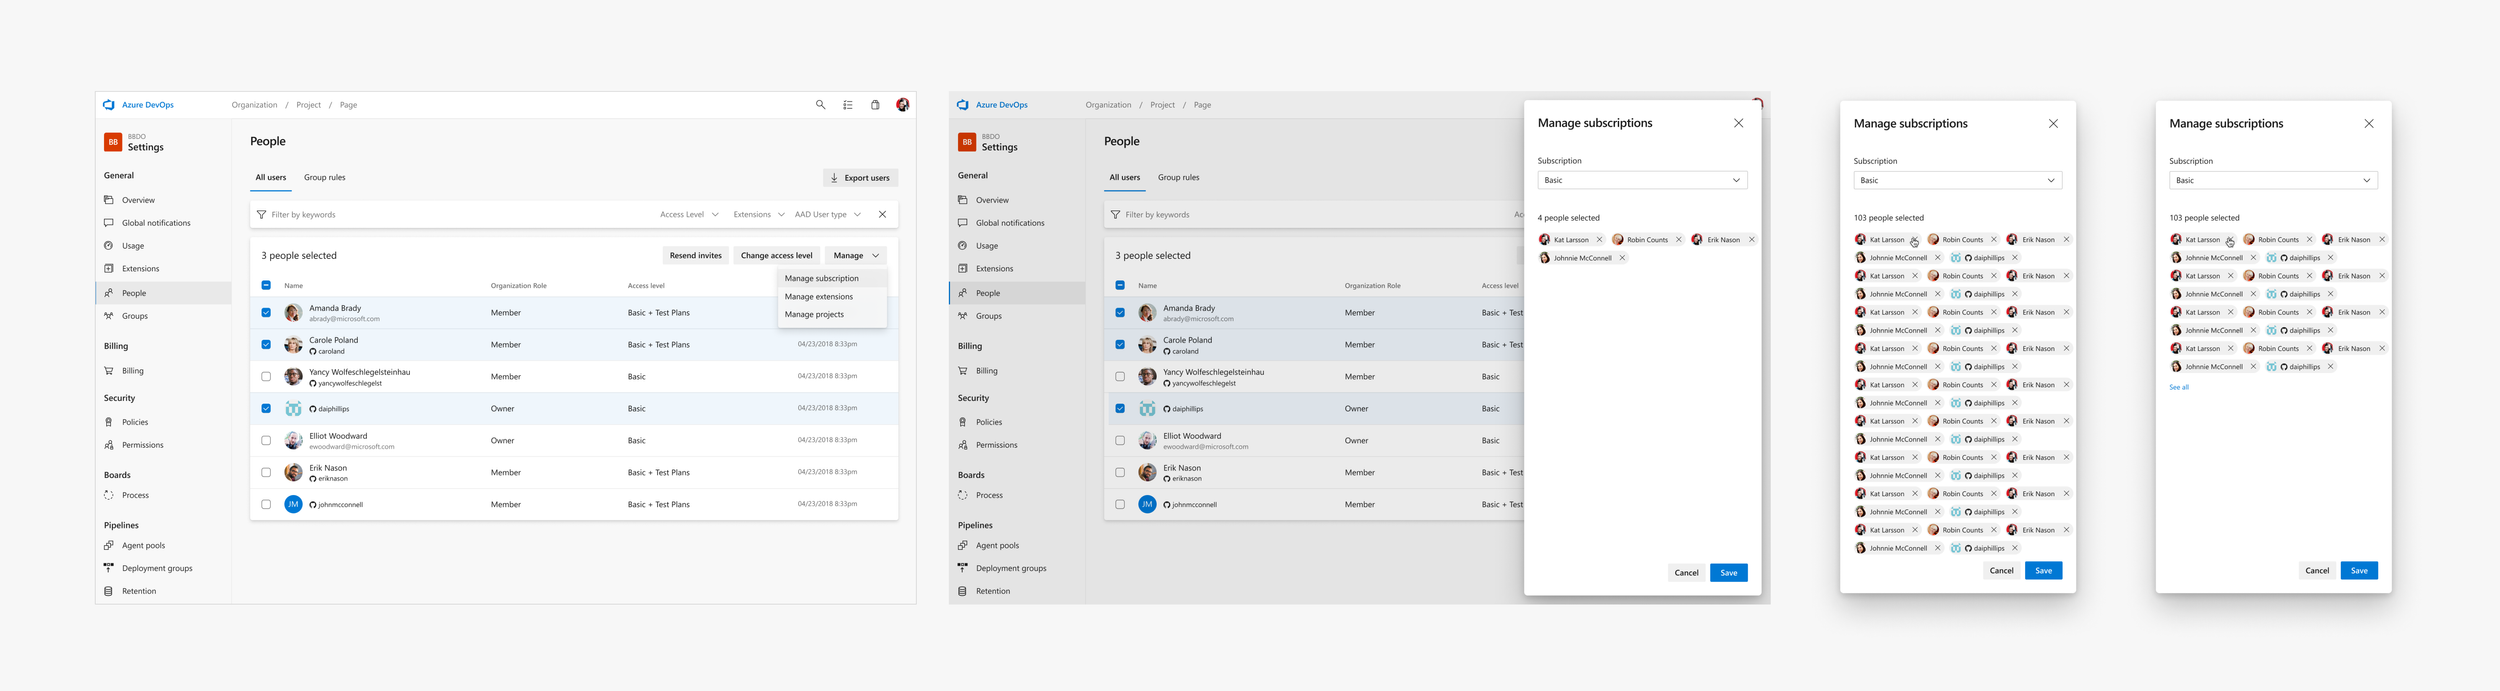Open Subscription combo box in the See all dialog
2500x691 pixels.
2273,180
